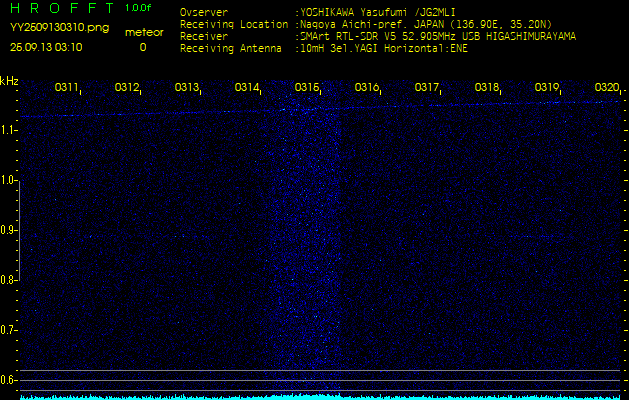This screenshot has height=400, width=629.
Task: Click the 0320 time marker
Action: pos(607,87)
